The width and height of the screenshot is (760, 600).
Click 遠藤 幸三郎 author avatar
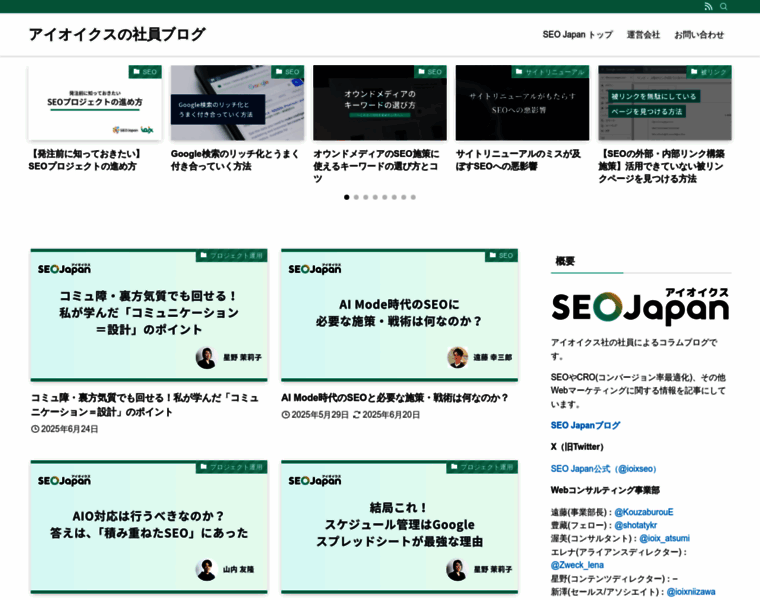coord(457,358)
